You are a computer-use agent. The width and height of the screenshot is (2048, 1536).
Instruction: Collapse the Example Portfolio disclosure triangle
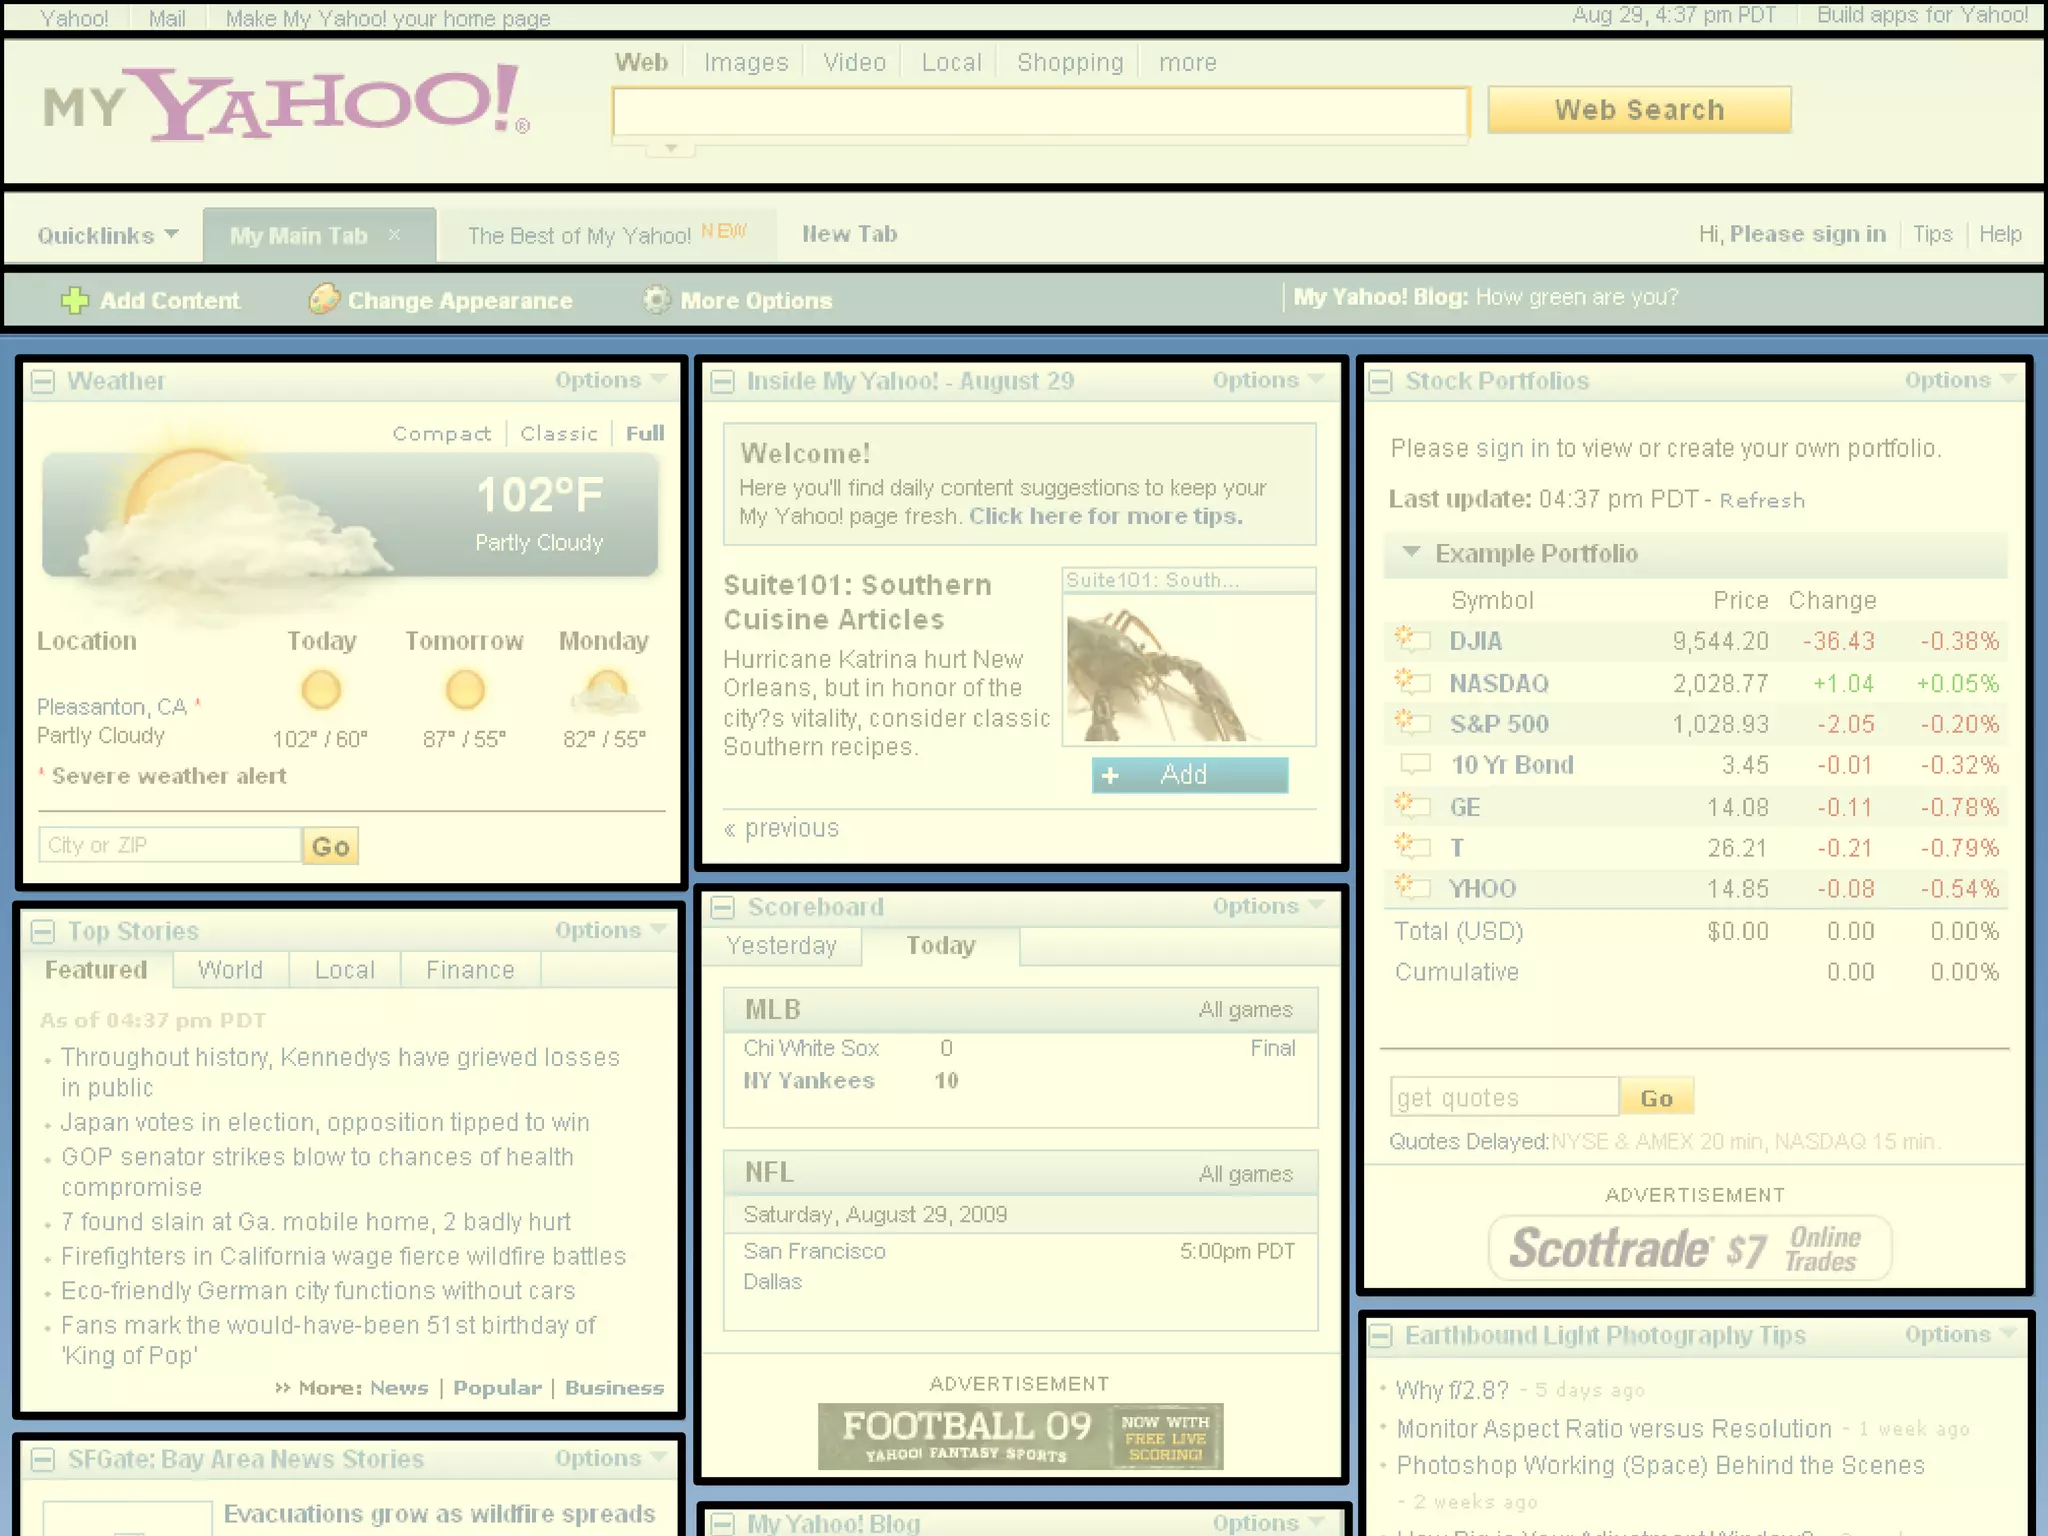[1411, 552]
